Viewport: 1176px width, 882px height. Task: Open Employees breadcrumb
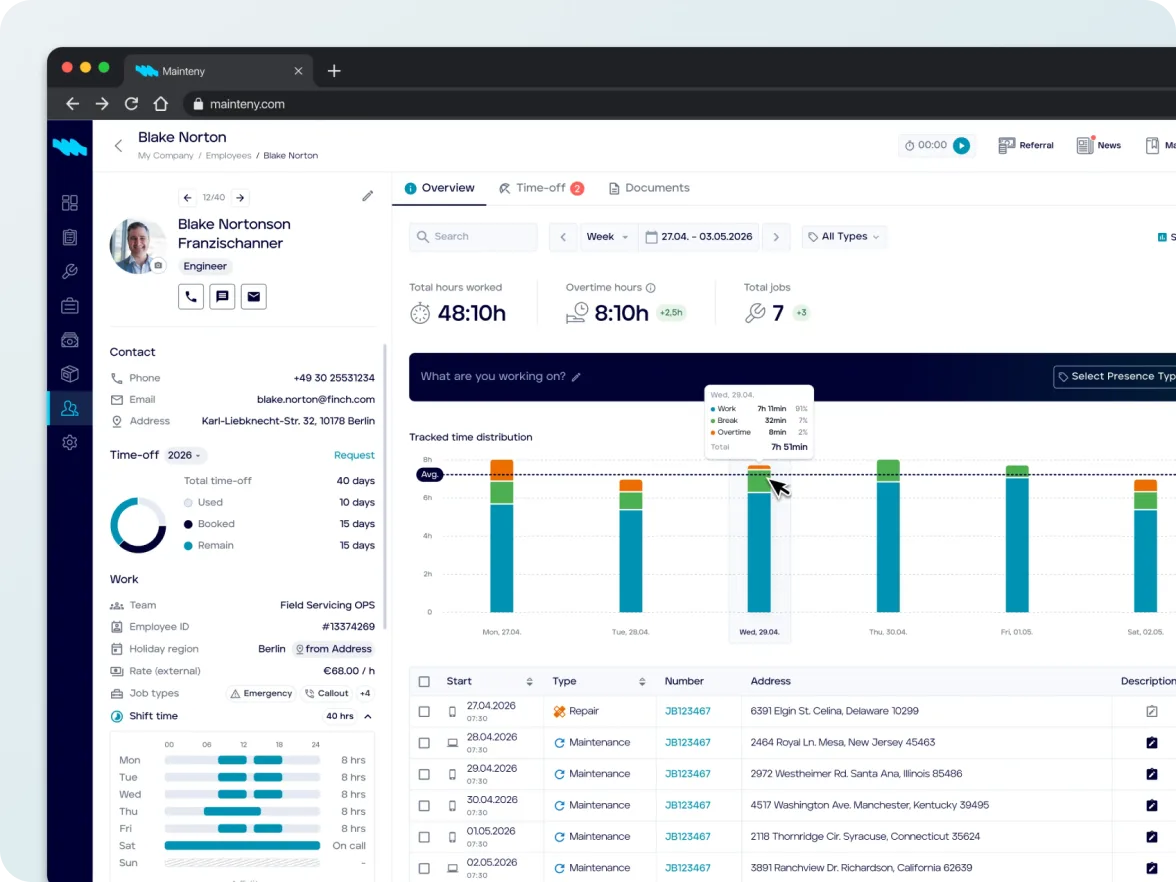(229, 155)
